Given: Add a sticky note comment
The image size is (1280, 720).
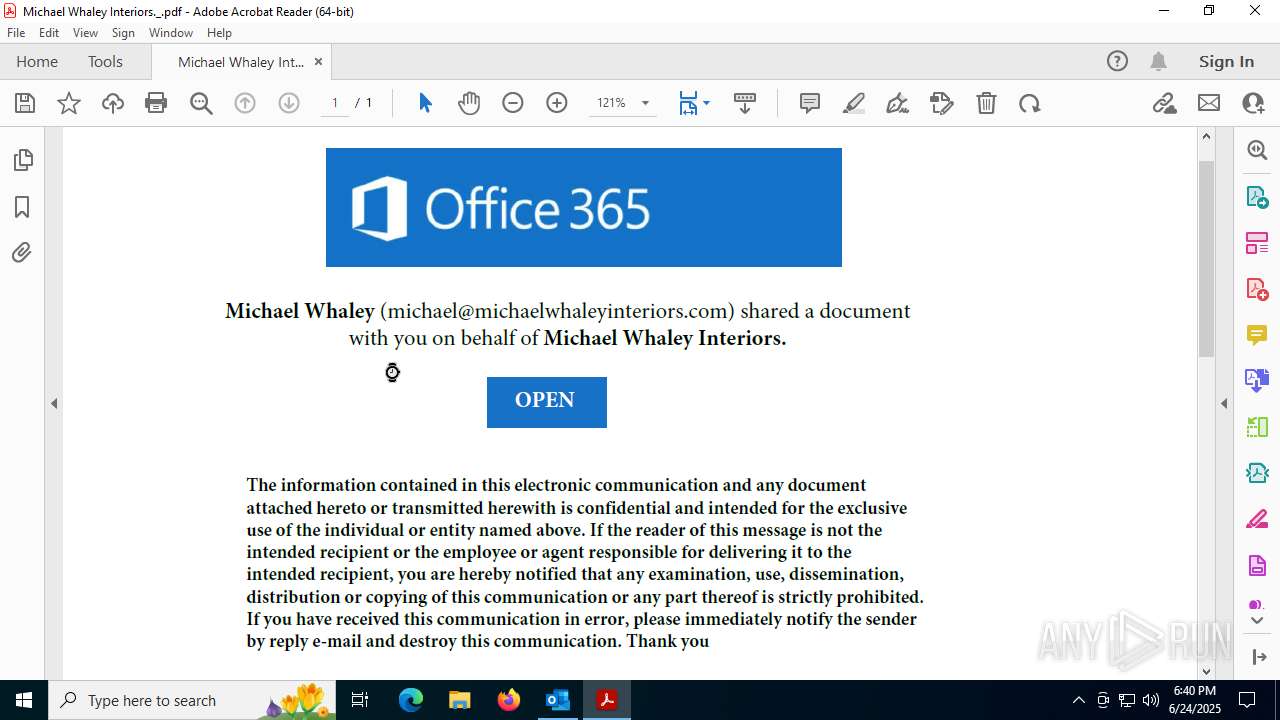Looking at the screenshot, I should (810, 103).
